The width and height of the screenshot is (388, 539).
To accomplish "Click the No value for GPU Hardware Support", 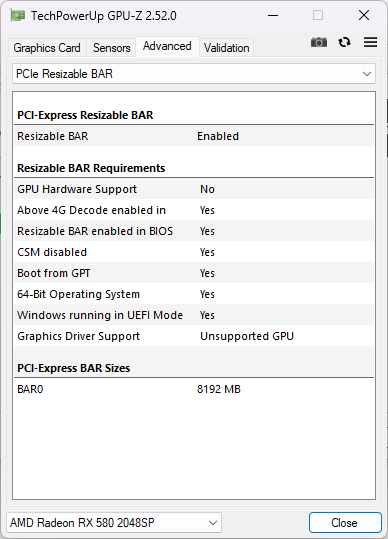I will pyautogui.click(x=207, y=189).
